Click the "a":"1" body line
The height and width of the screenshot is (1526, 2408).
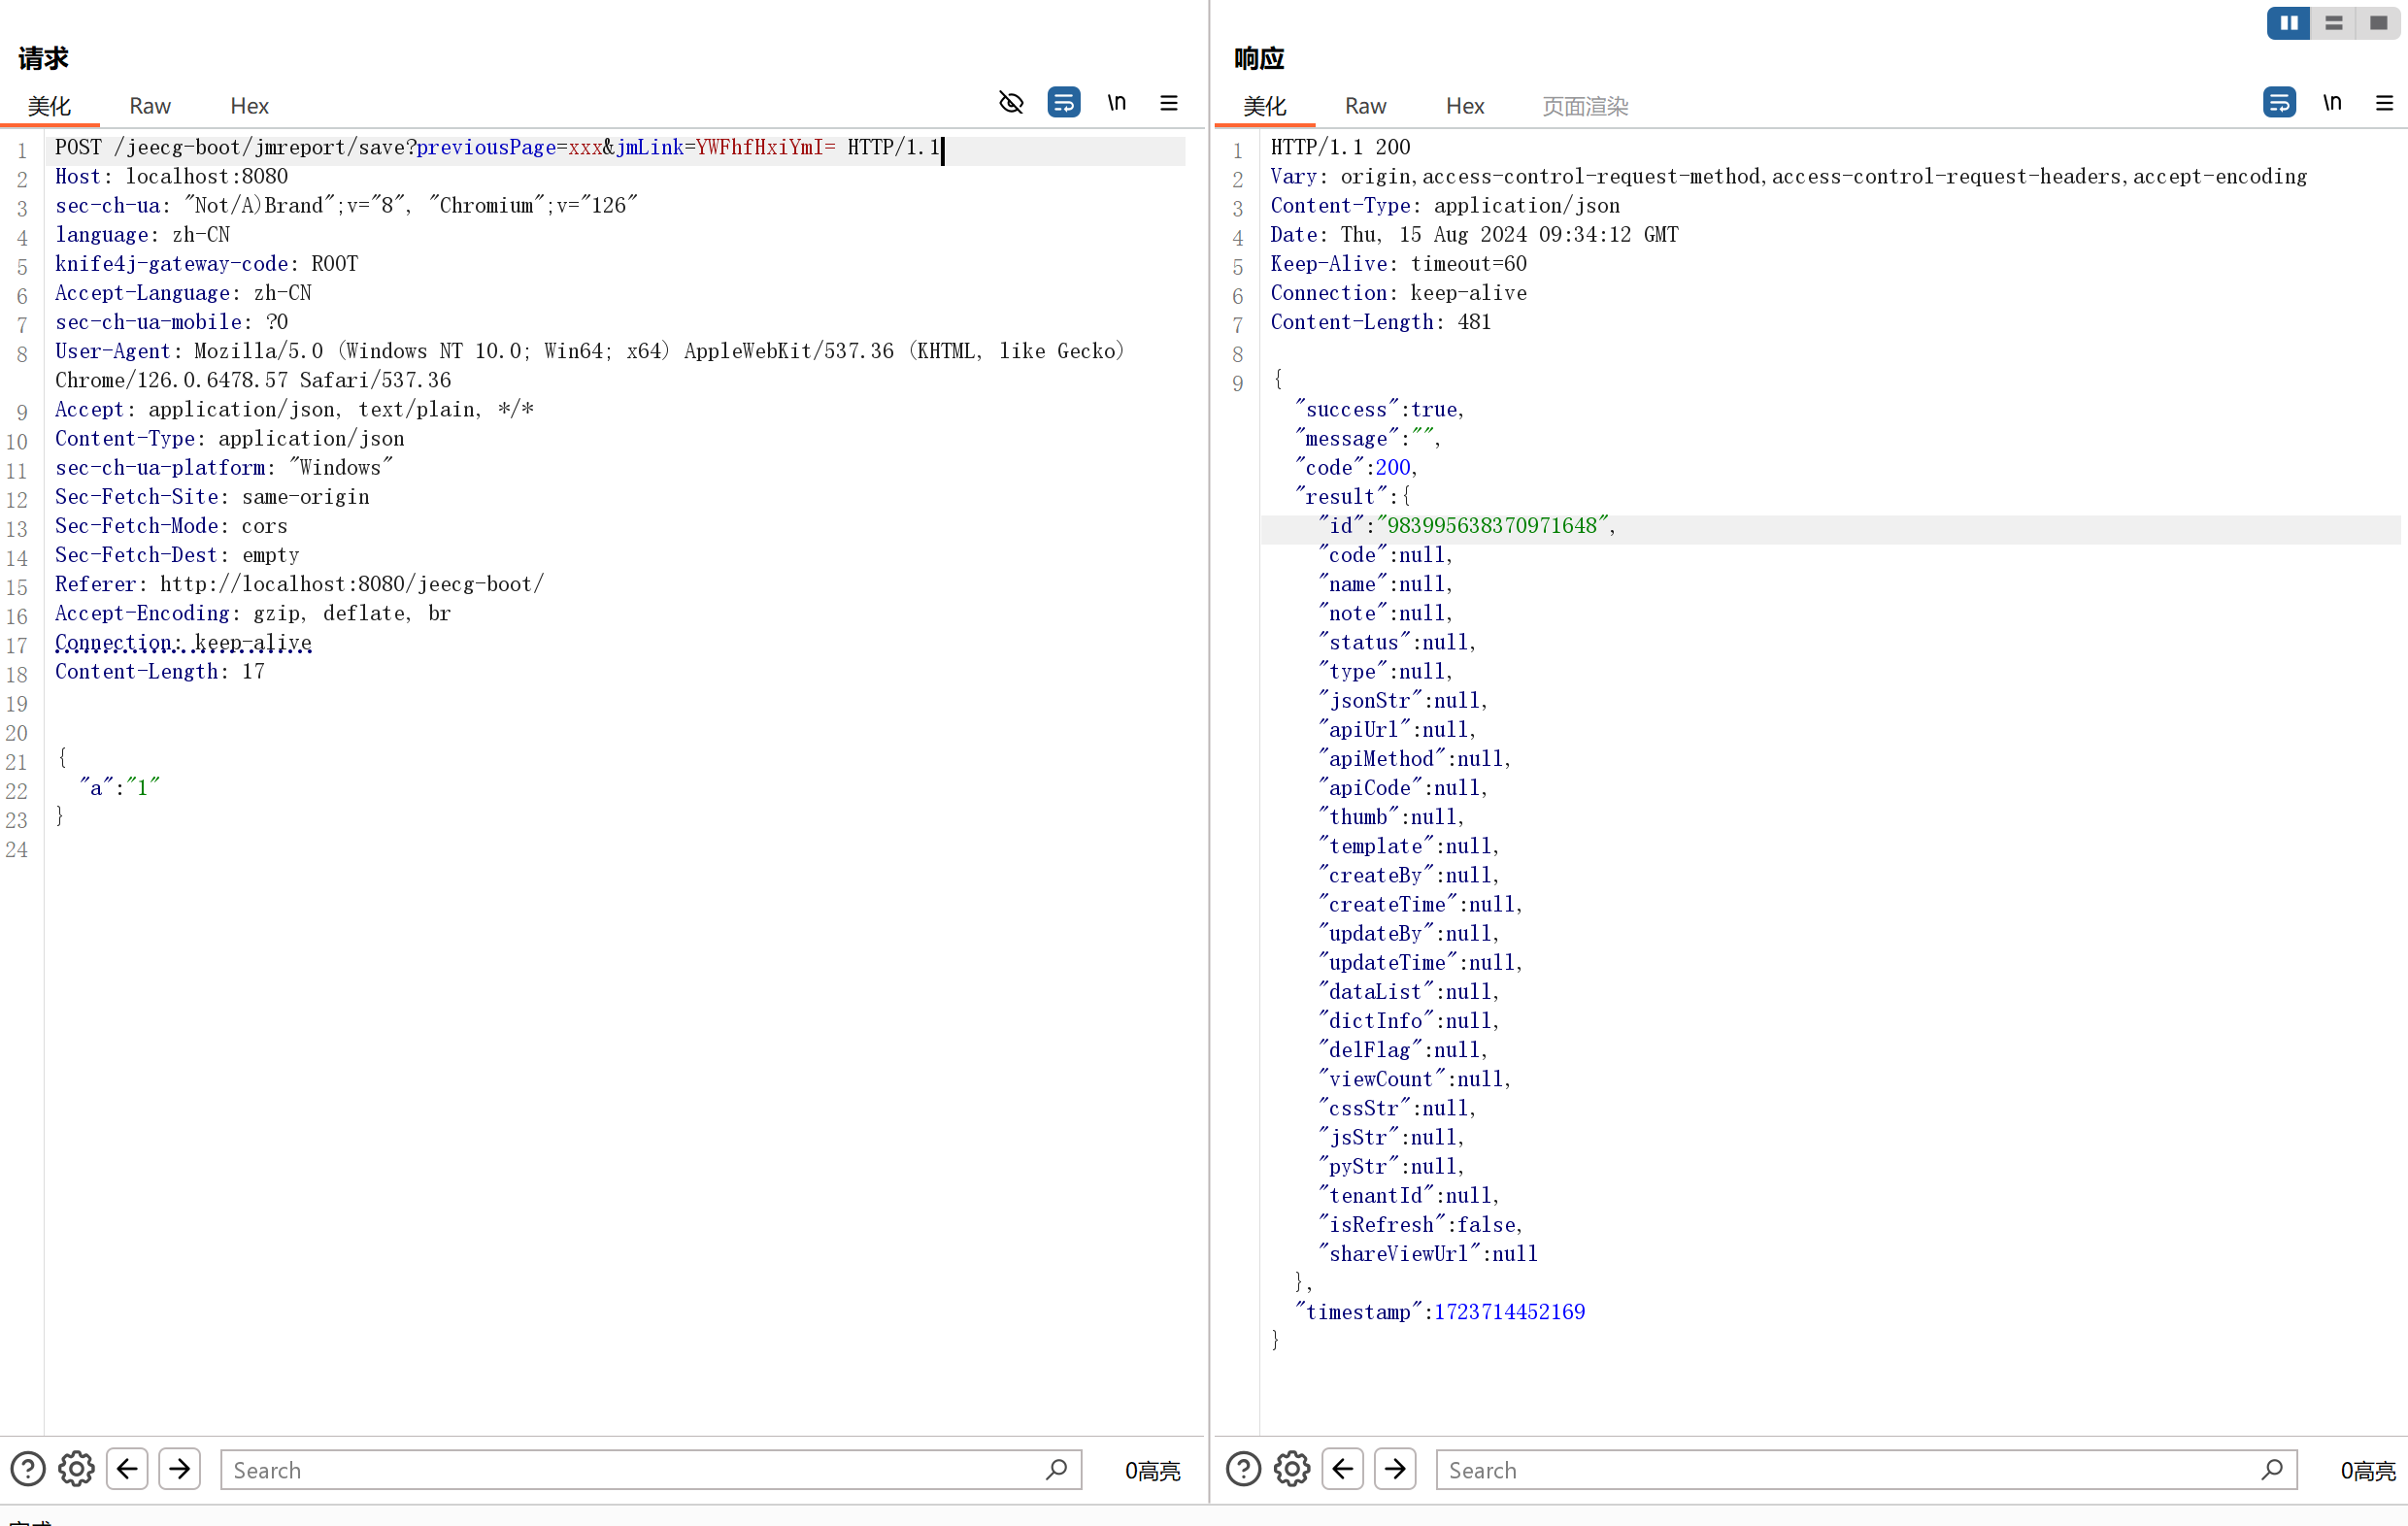[120, 788]
